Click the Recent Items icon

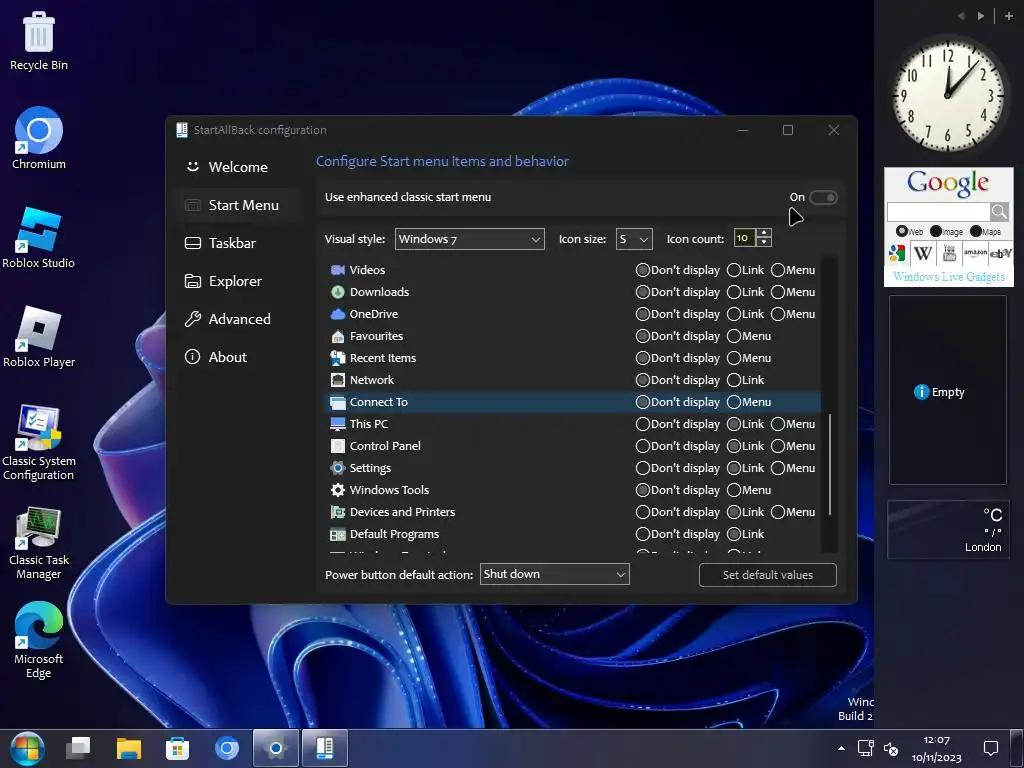(x=338, y=358)
